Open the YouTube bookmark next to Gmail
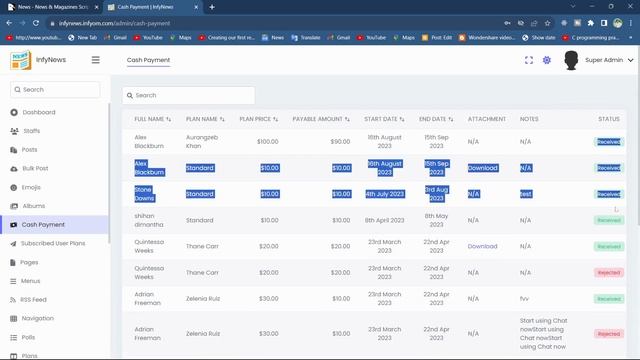This screenshot has height=360, width=640. (x=149, y=38)
